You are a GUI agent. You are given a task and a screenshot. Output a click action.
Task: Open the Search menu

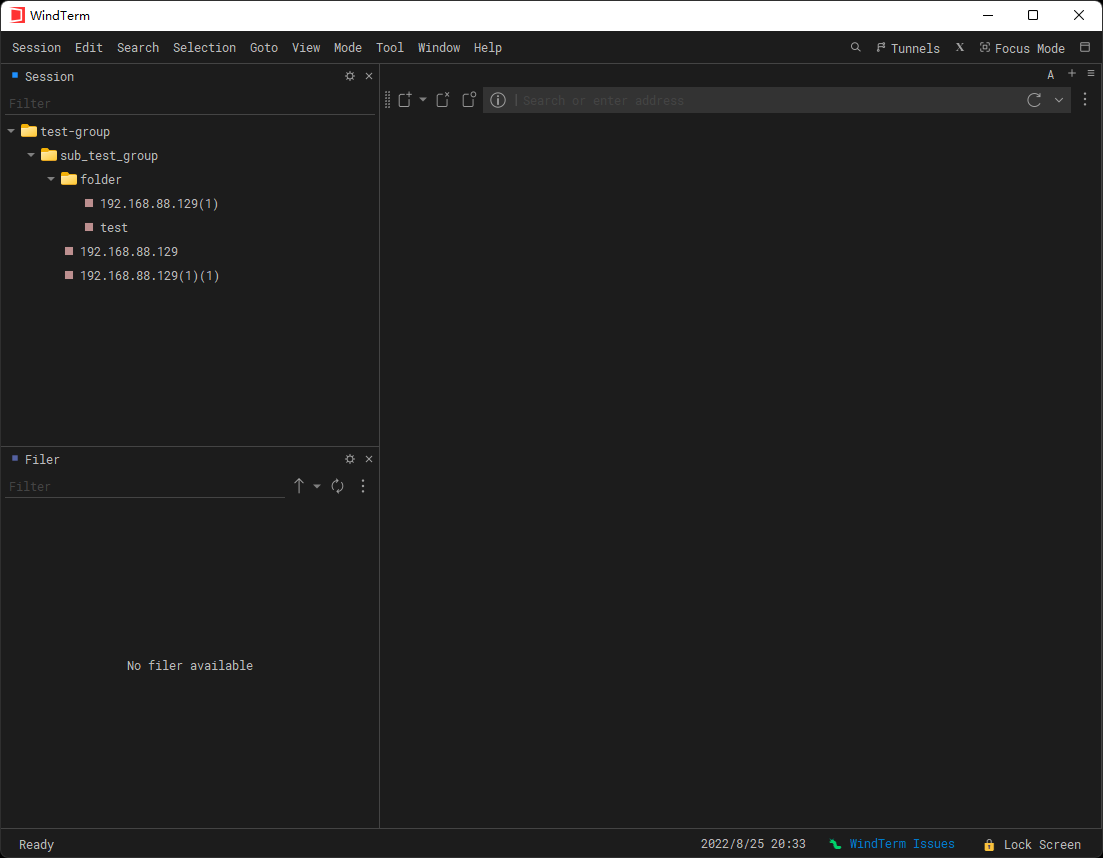[138, 48]
